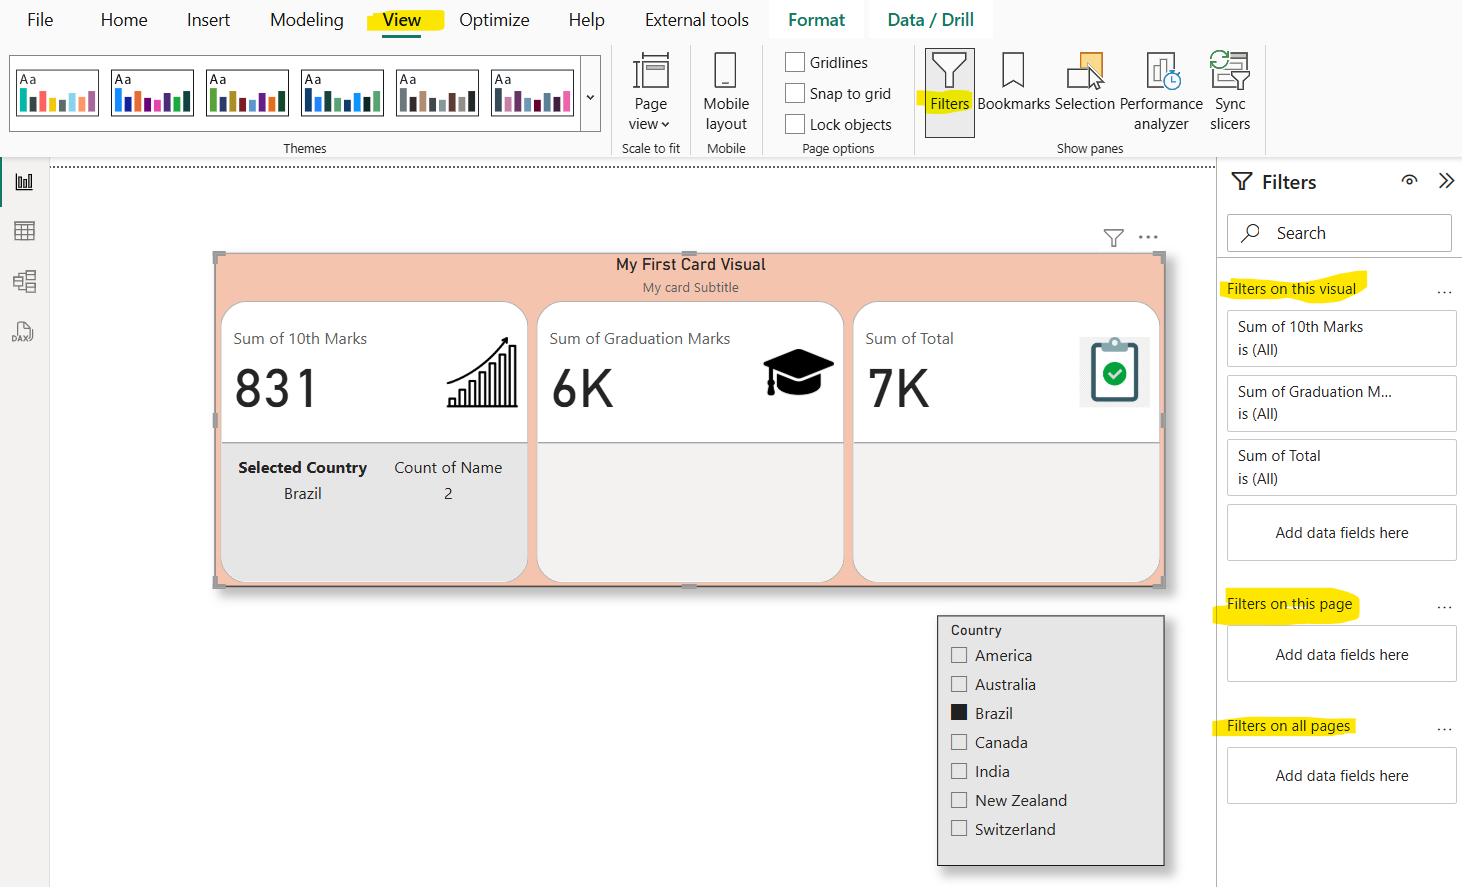
Task: Switch to the Format tab
Action: tap(816, 20)
